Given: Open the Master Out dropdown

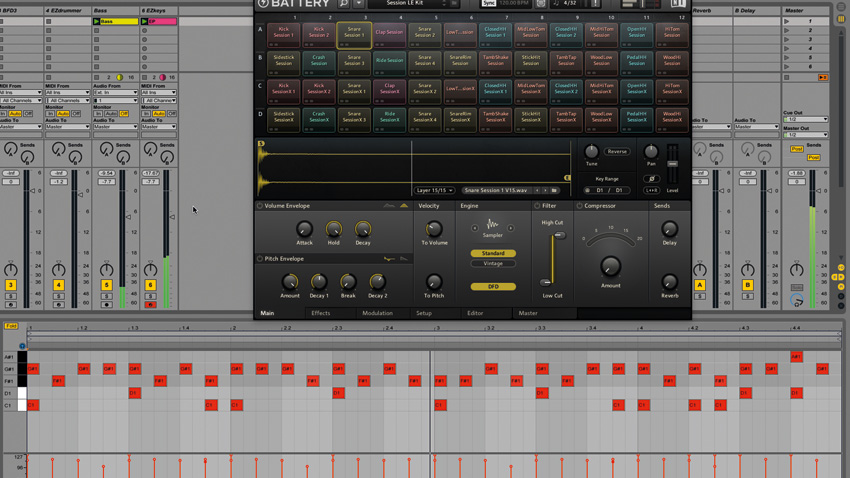Looking at the screenshot, I should coord(806,134).
